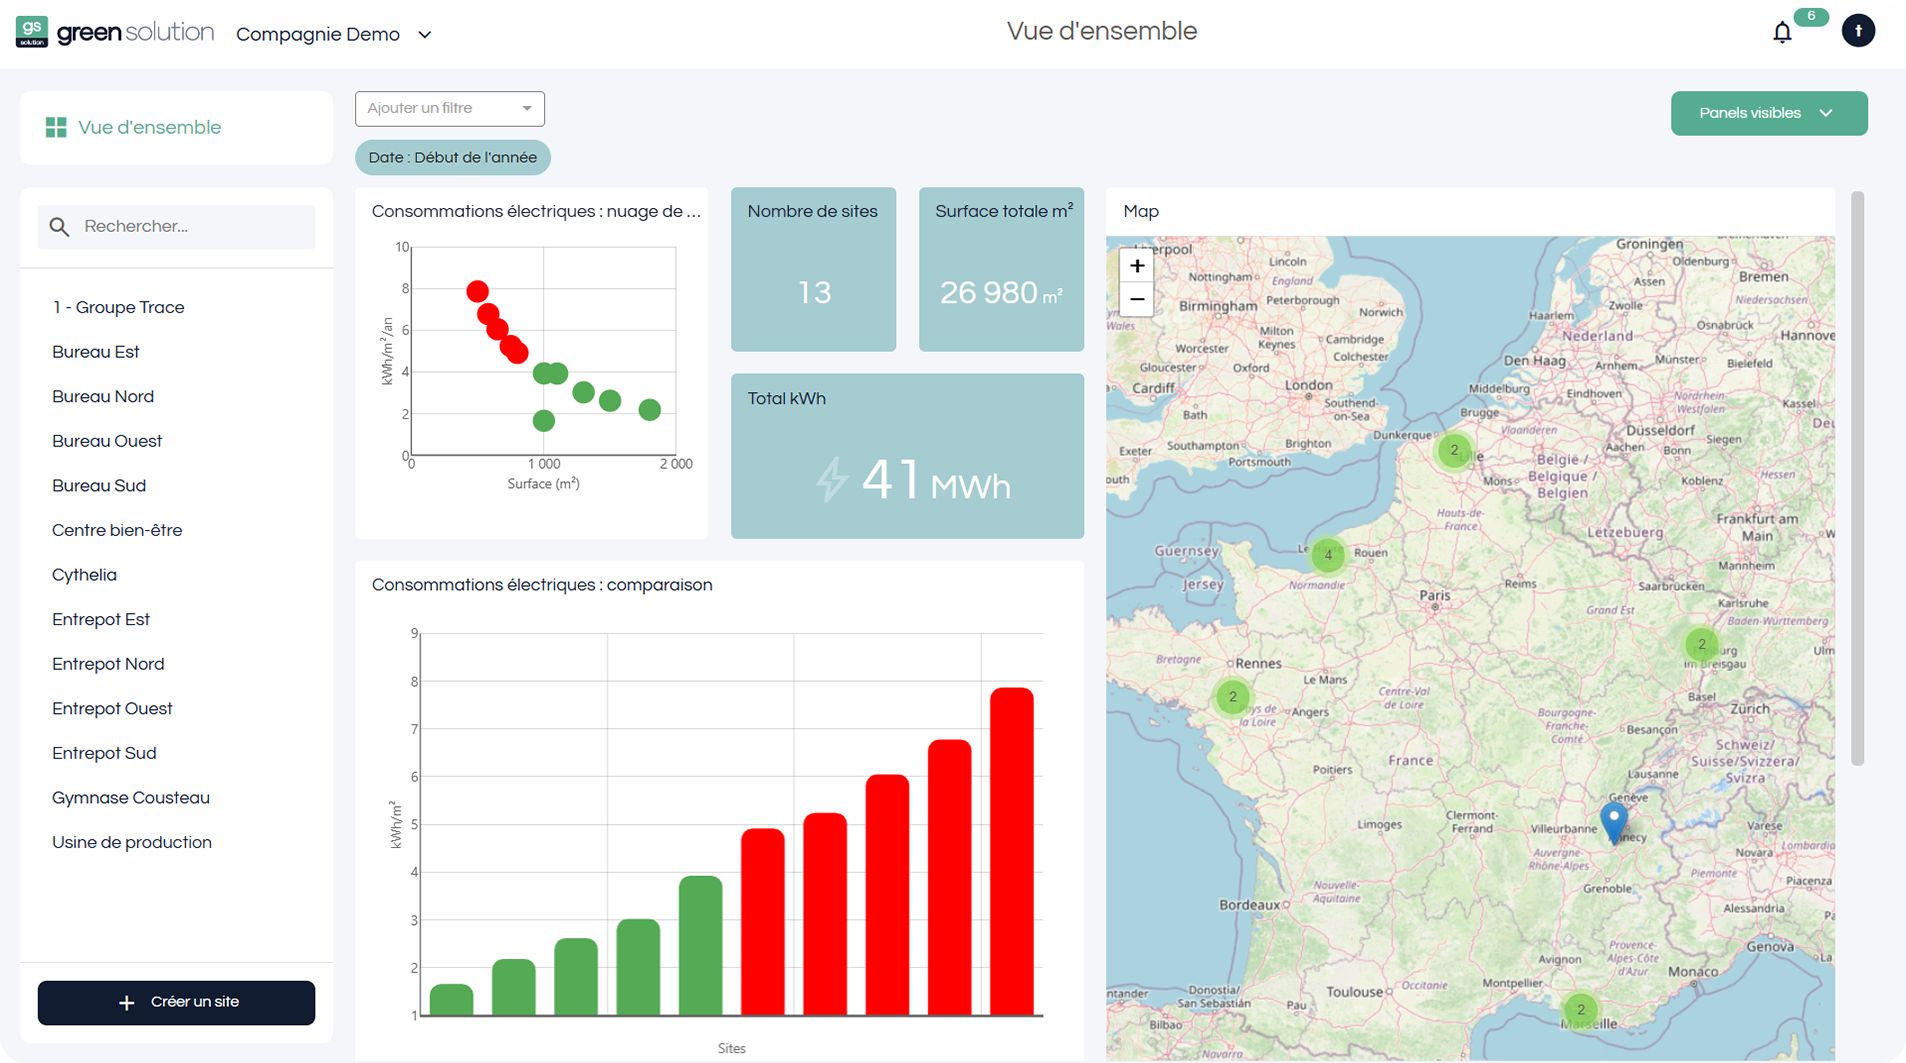Click the Date : Début de l'année filter chip
This screenshot has width=1906, height=1063.
(452, 157)
